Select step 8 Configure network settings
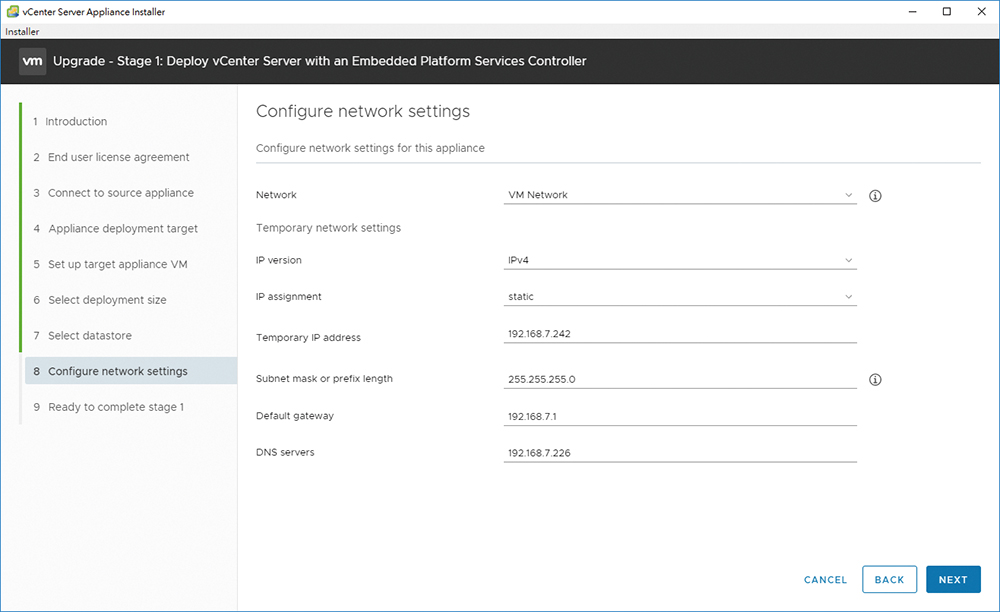This screenshot has width=1000, height=612. coord(131,371)
